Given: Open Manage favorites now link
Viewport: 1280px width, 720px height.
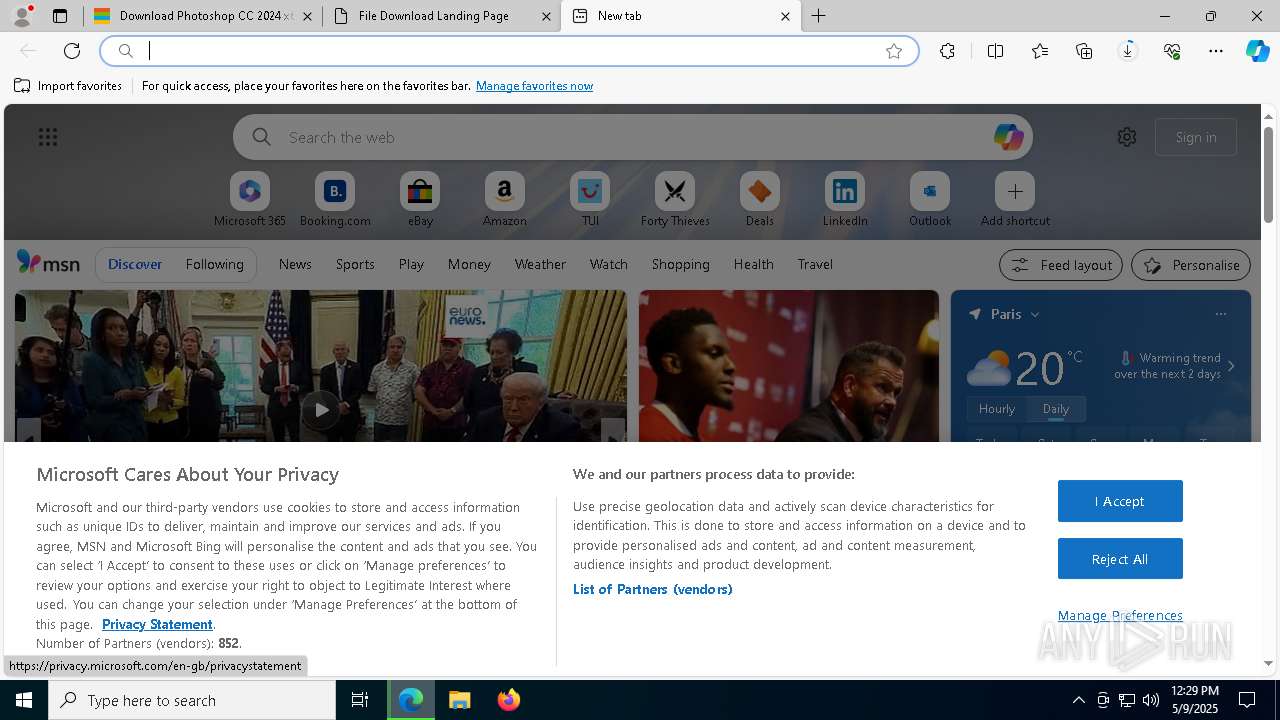Looking at the screenshot, I should [x=534, y=86].
